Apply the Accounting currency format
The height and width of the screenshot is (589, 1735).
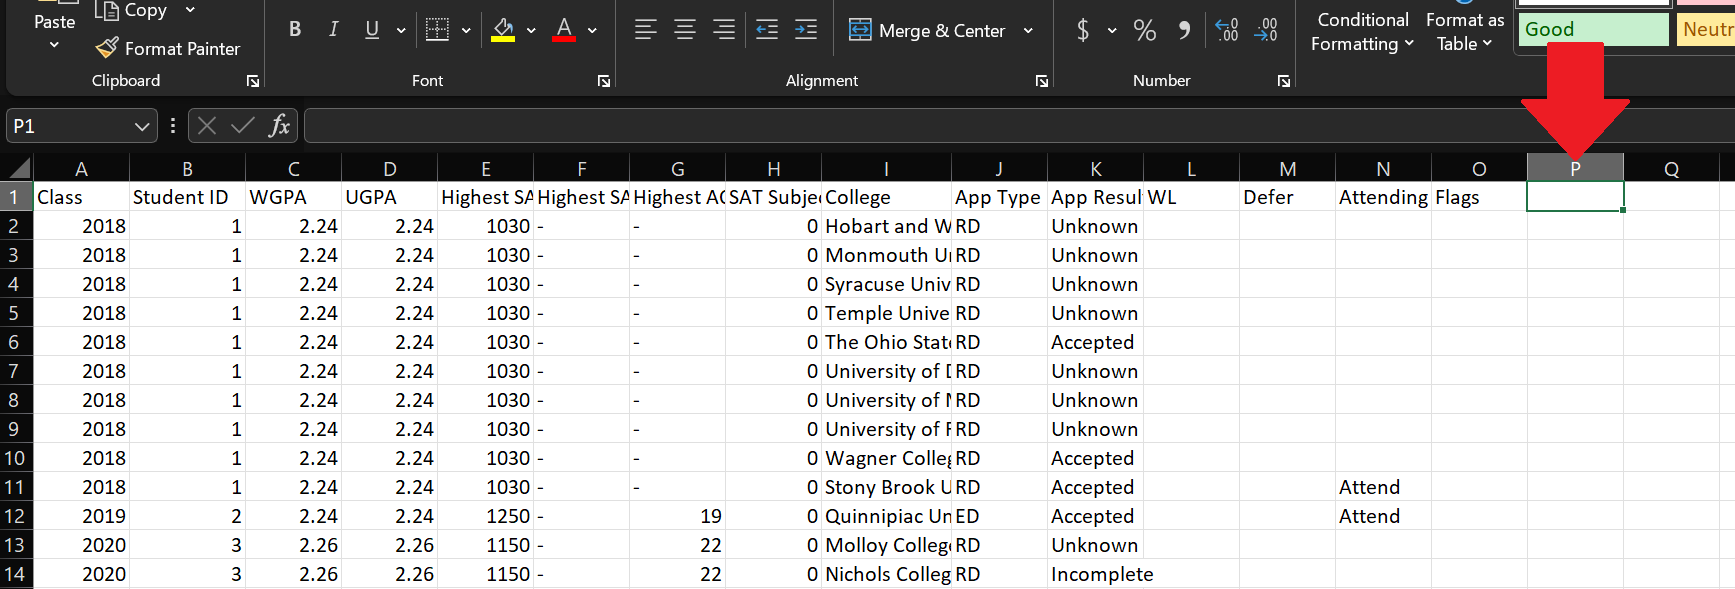click(x=1083, y=30)
